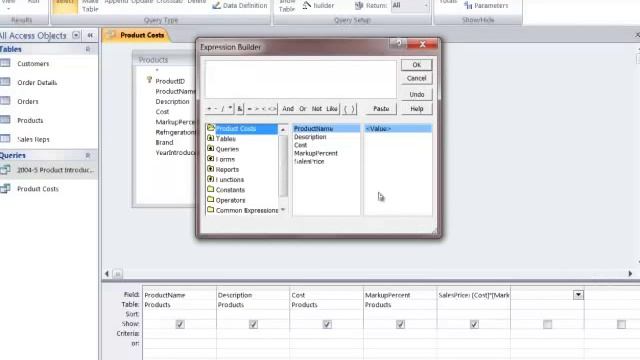Click Cancel in Expression Builder
Screen dimensions: 640x360
(416, 78)
